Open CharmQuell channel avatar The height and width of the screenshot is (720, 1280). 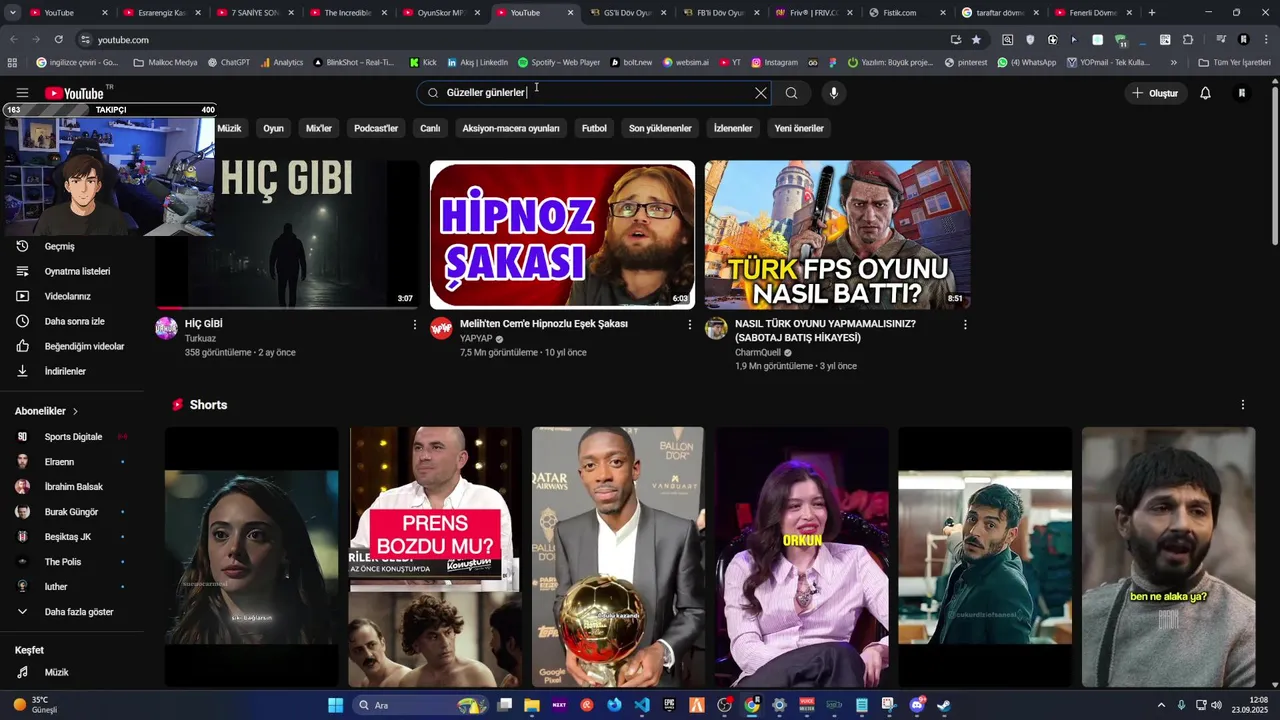716,328
